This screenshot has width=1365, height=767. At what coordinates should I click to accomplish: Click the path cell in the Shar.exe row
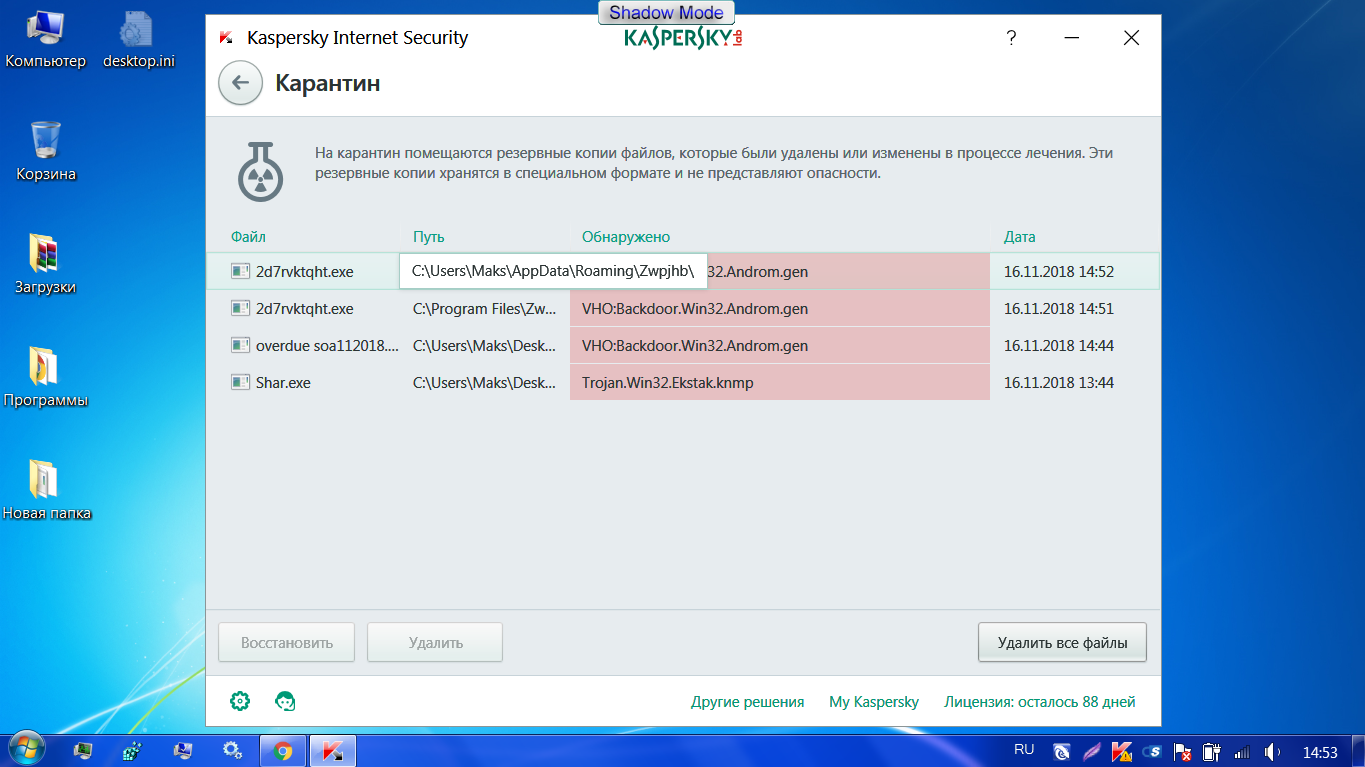tap(485, 383)
